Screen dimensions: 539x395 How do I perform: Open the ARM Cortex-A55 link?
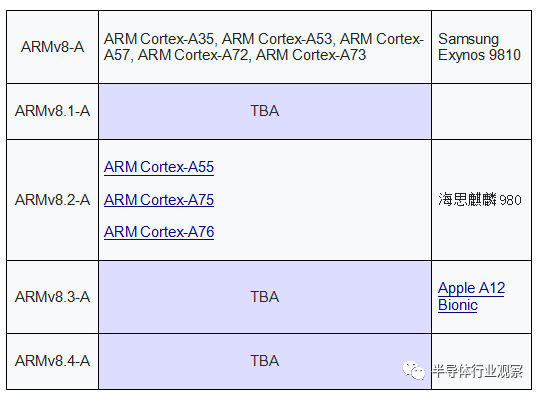159,167
